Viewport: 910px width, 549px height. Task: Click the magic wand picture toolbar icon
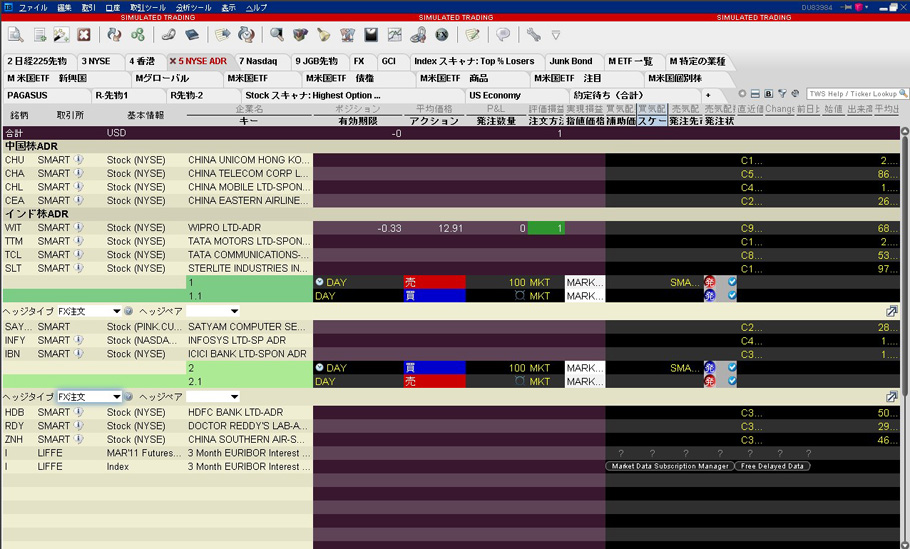coord(61,35)
